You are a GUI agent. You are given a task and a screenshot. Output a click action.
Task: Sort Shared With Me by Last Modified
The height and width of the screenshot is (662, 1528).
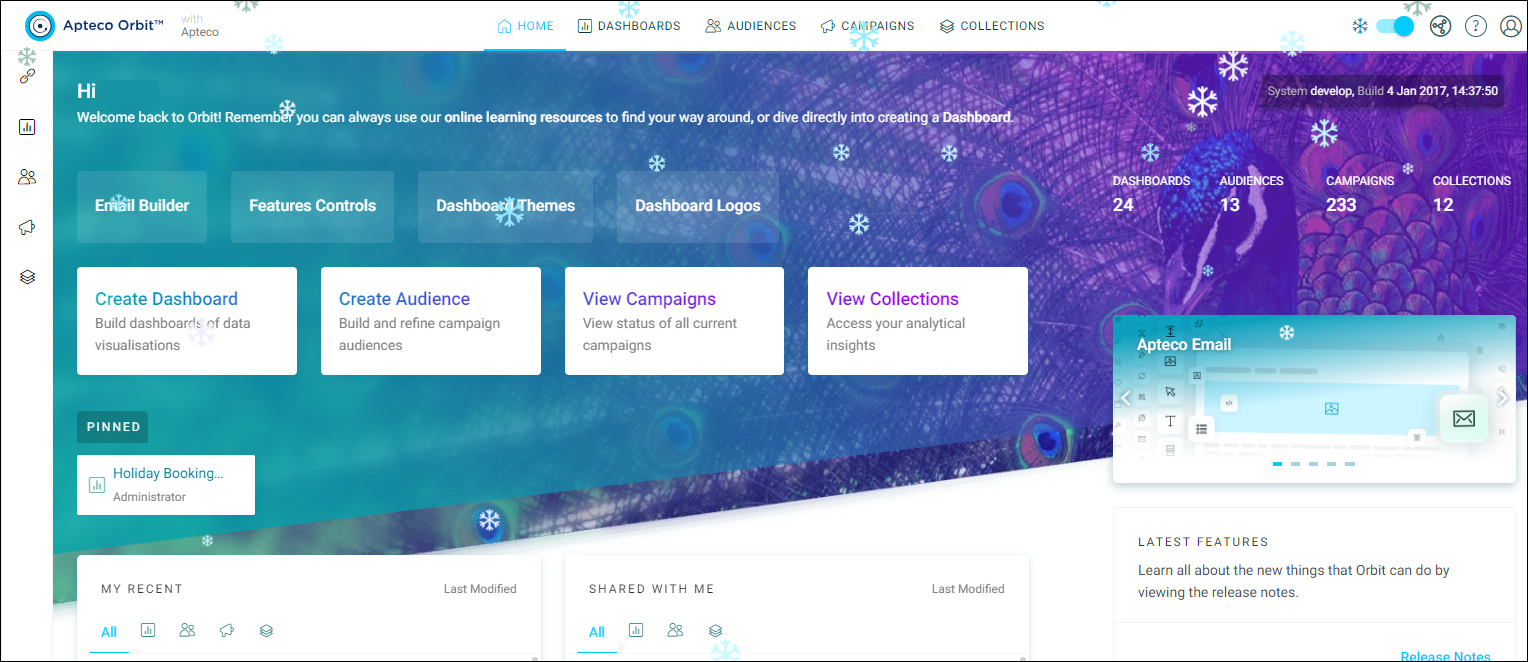coord(968,589)
